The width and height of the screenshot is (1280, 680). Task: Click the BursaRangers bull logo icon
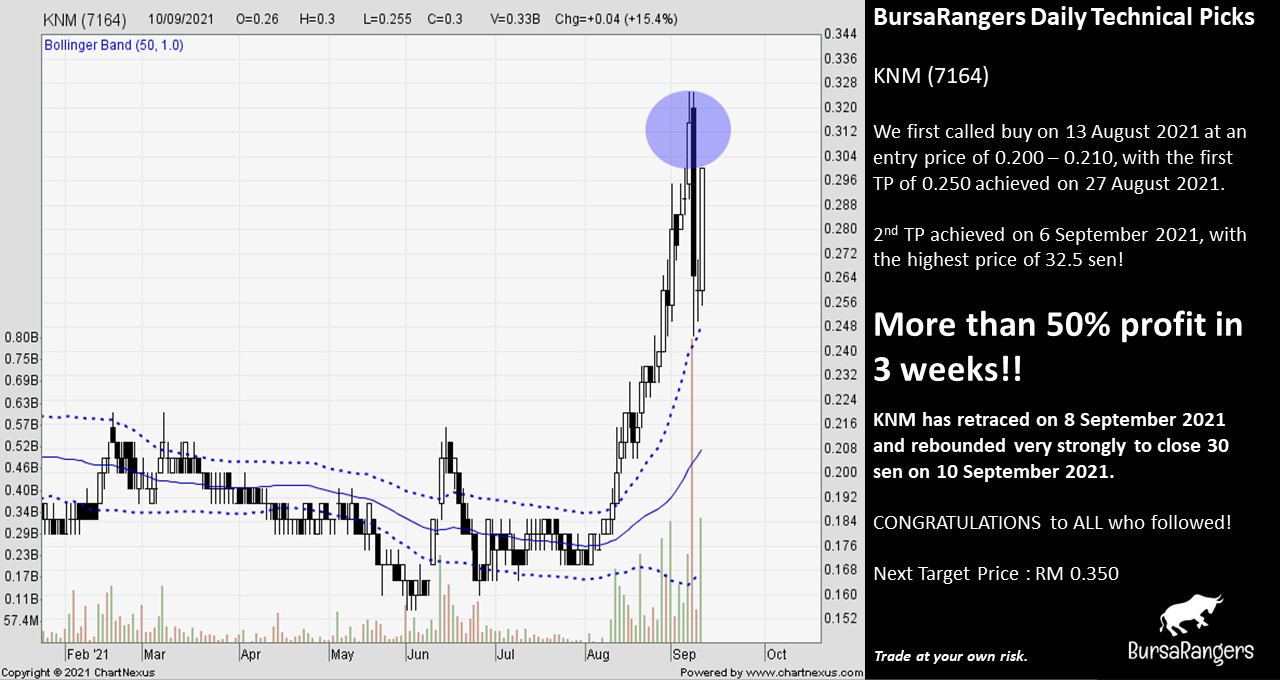tap(1191, 614)
